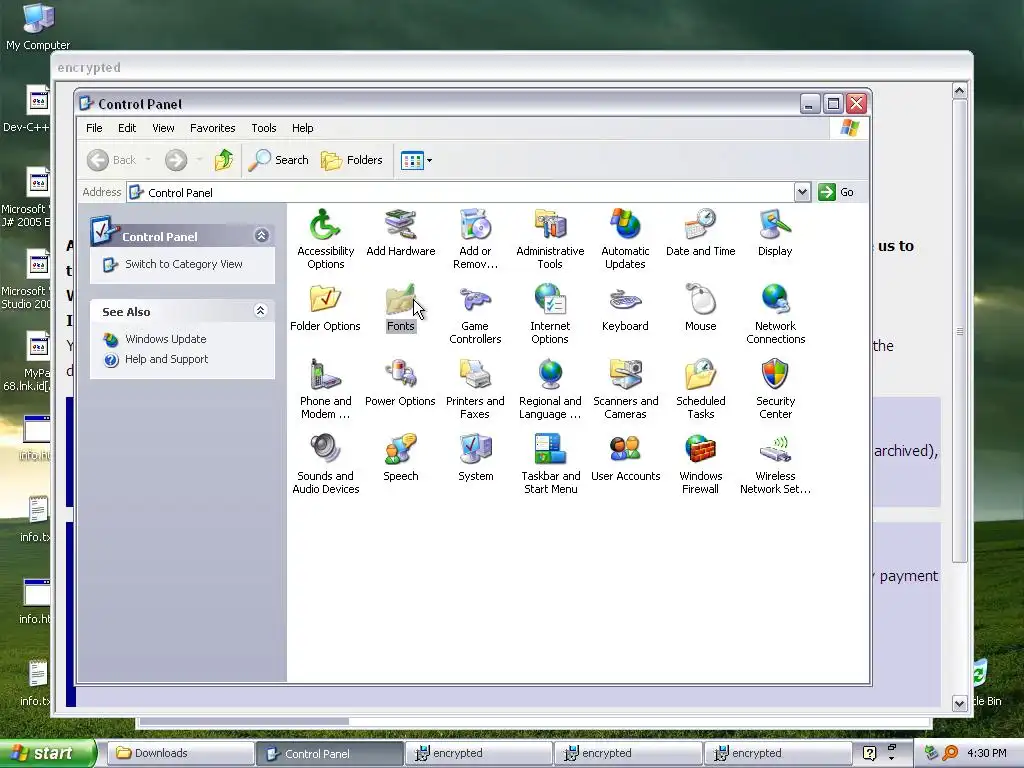The width and height of the screenshot is (1024, 768).
Task: Open the Edit menu
Action: (127, 128)
